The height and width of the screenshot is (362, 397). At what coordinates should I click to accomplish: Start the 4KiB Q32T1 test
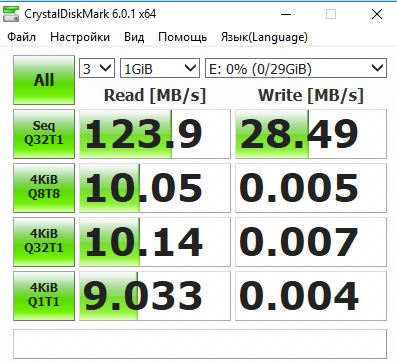click(x=44, y=242)
